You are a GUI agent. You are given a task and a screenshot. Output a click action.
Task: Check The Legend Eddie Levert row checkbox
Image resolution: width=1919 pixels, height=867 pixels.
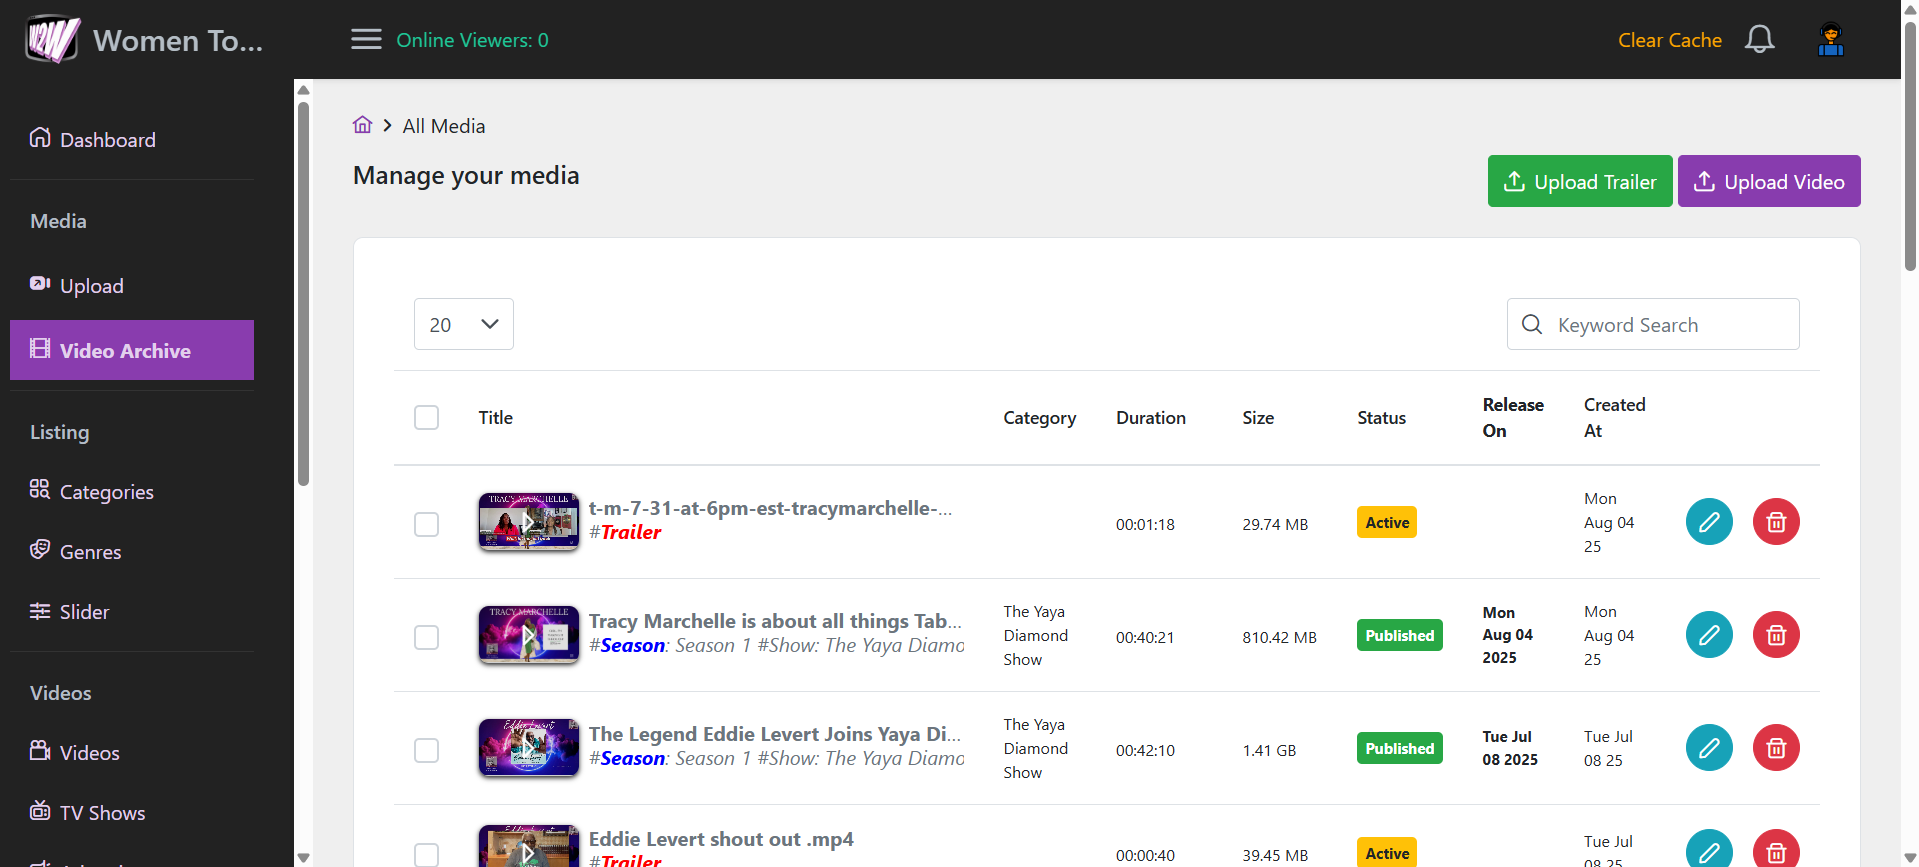pyautogui.click(x=426, y=750)
